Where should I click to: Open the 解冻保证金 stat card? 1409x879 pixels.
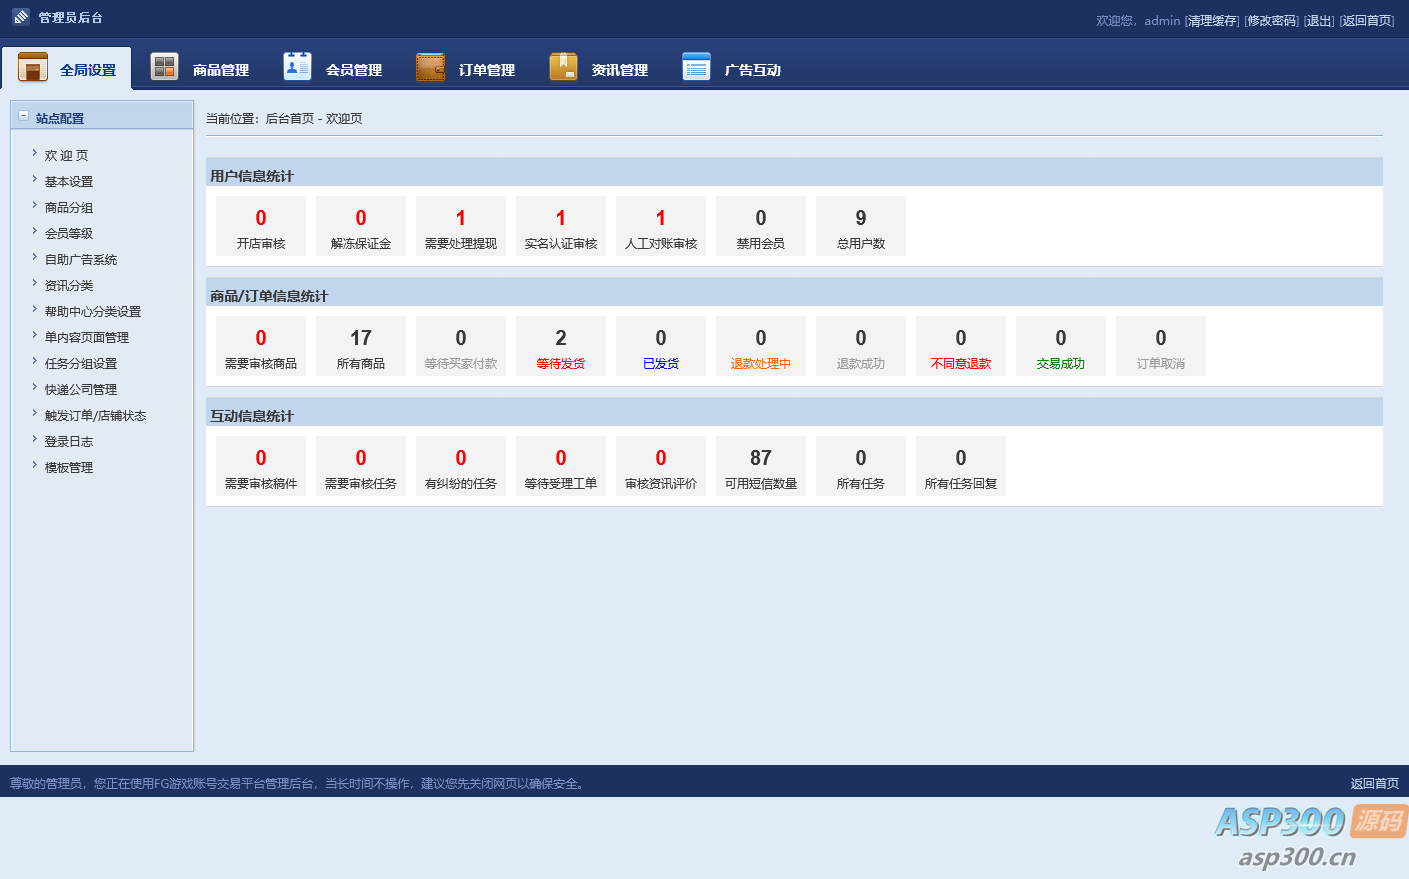tap(361, 226)
